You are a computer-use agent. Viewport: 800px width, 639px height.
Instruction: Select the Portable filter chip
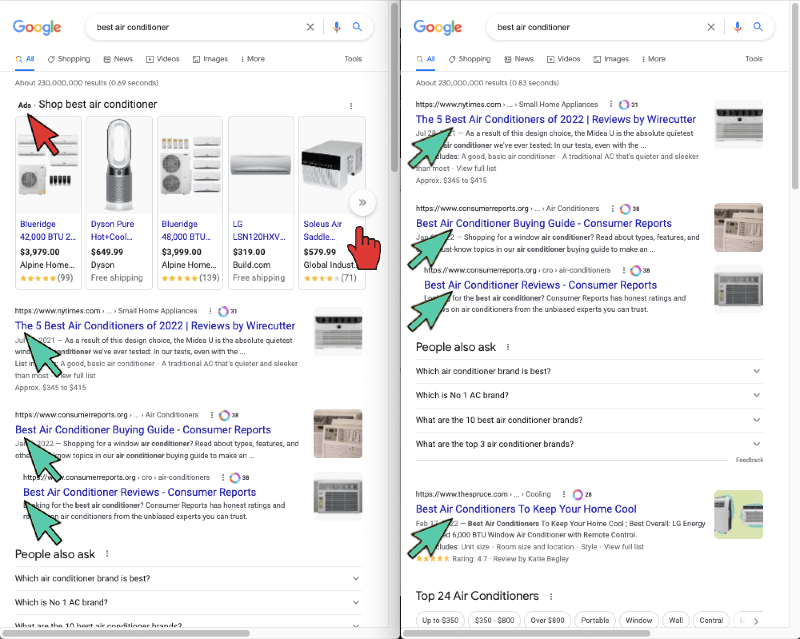(595, 620)
